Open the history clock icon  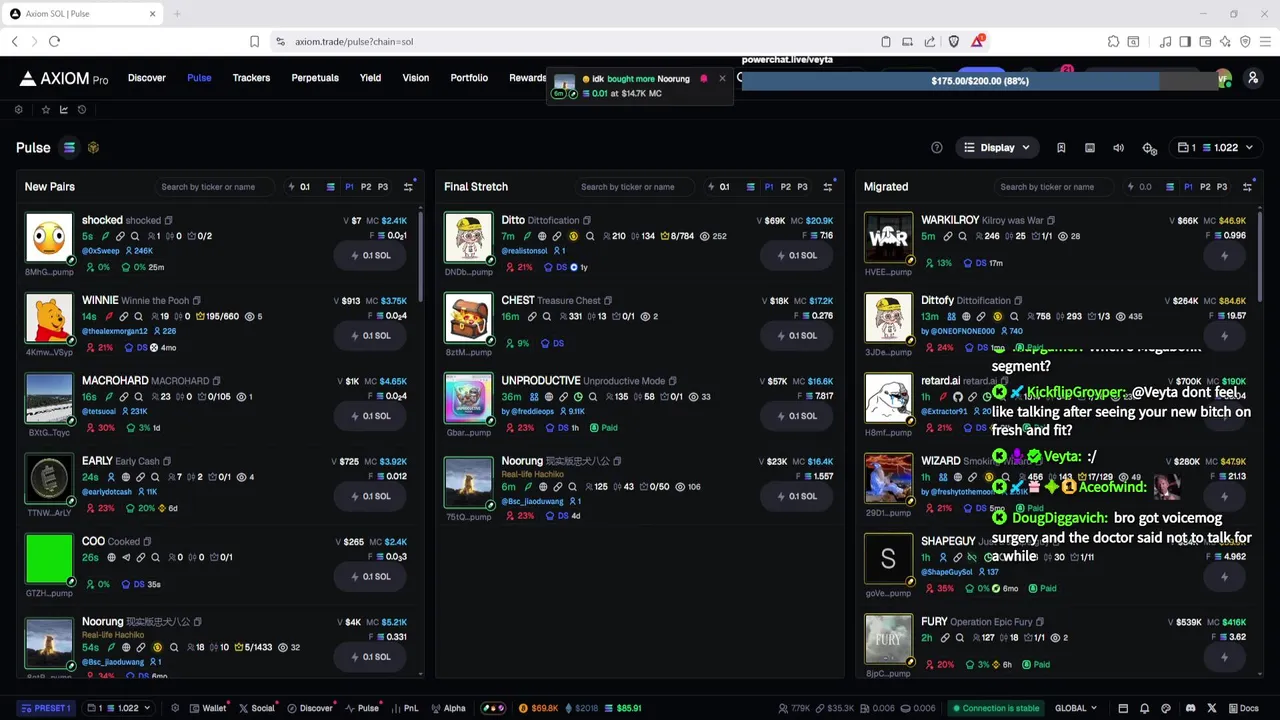pyautogui.click(x=82, y=110)
